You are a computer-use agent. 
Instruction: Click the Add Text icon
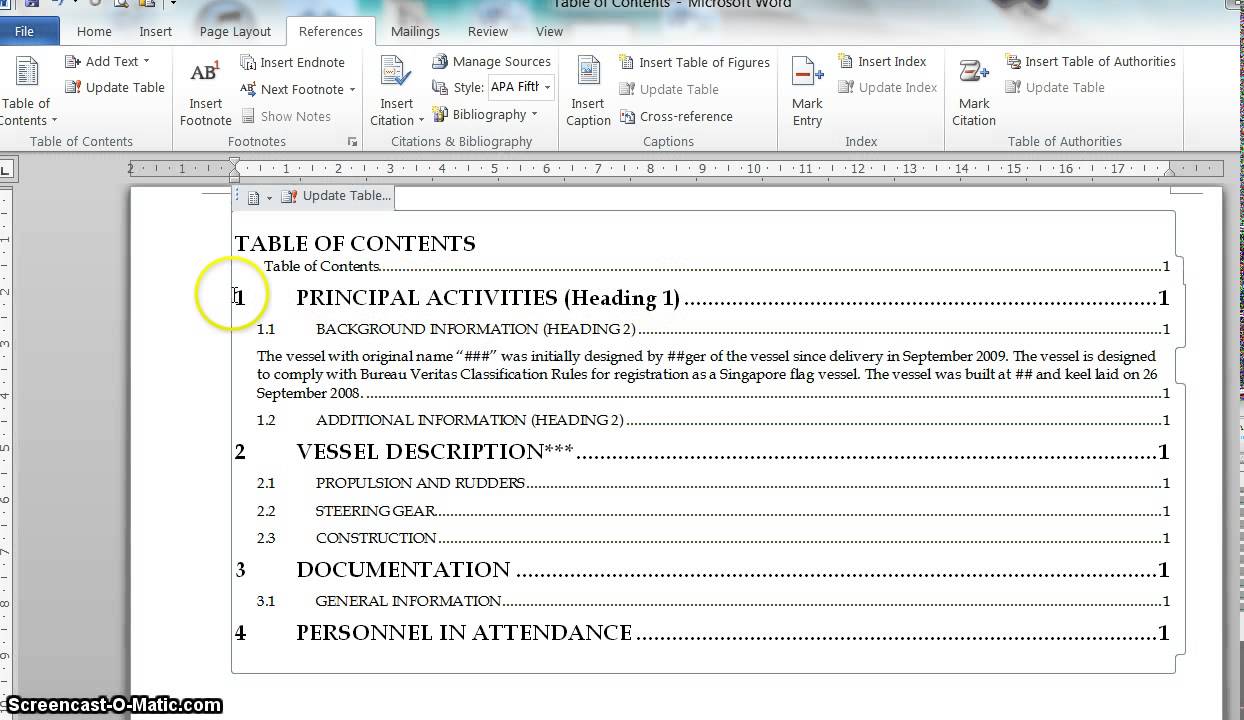pos(73,62)
